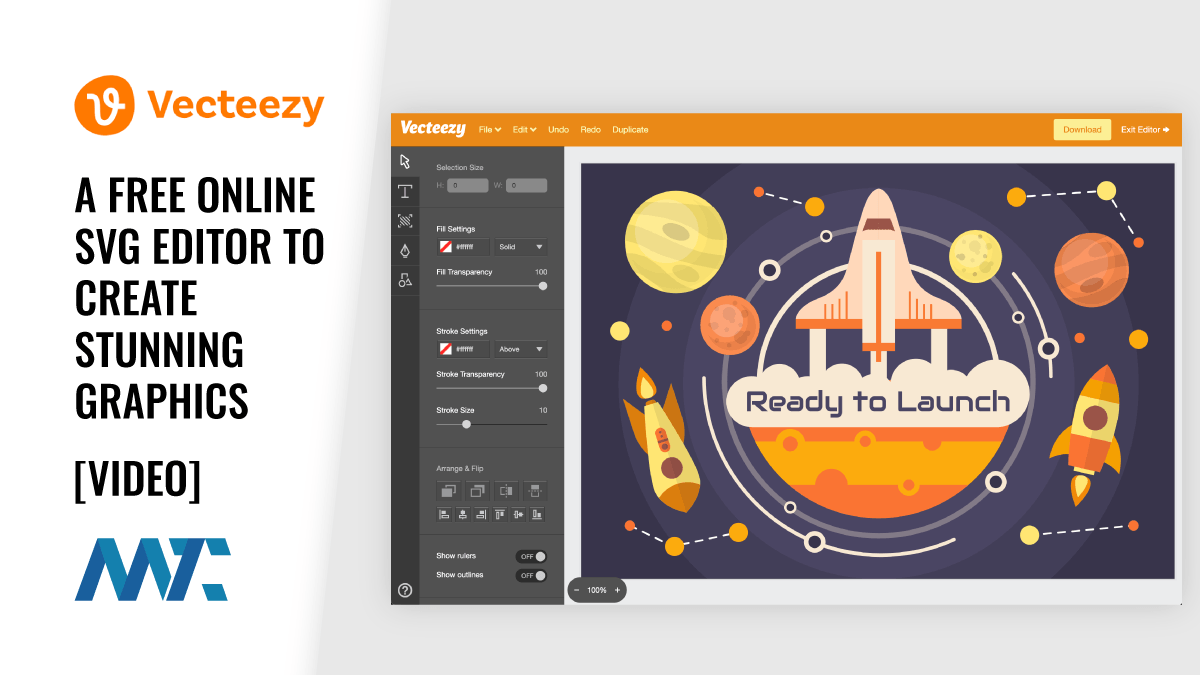This screenshot has height=675, width=1200.
Task: Toggle the Show outlines switch
Action: tap(531, 575)
